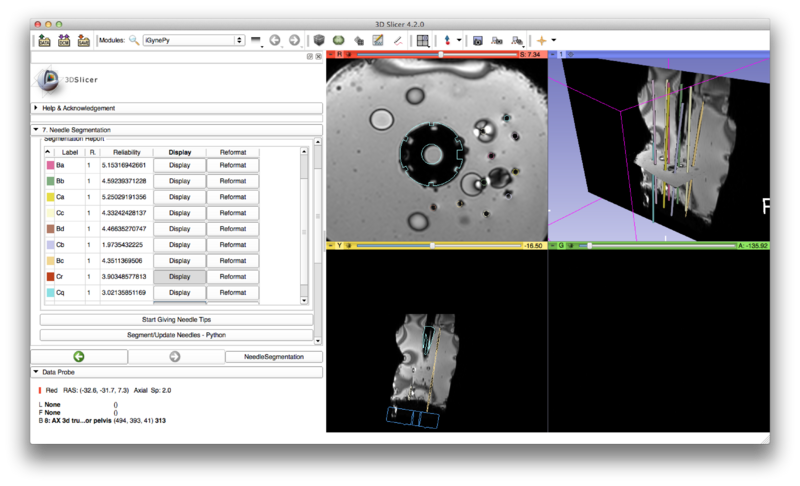Open the view layout selector icon
This screenshot has width=800, height=486.
[x=423, y=41]
